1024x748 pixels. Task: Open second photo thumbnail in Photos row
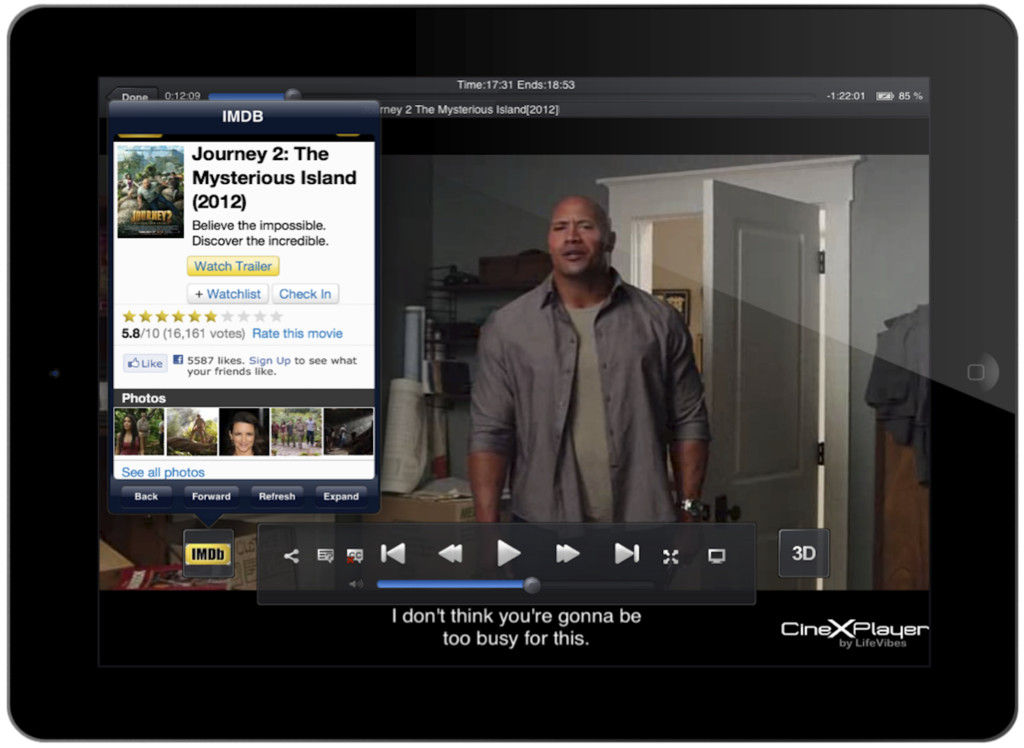[x=192, y=432]
